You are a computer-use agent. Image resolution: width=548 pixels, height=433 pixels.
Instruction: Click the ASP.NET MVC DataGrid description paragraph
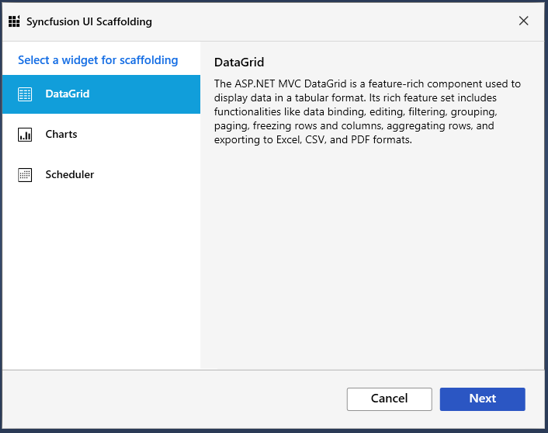(367, 111)
